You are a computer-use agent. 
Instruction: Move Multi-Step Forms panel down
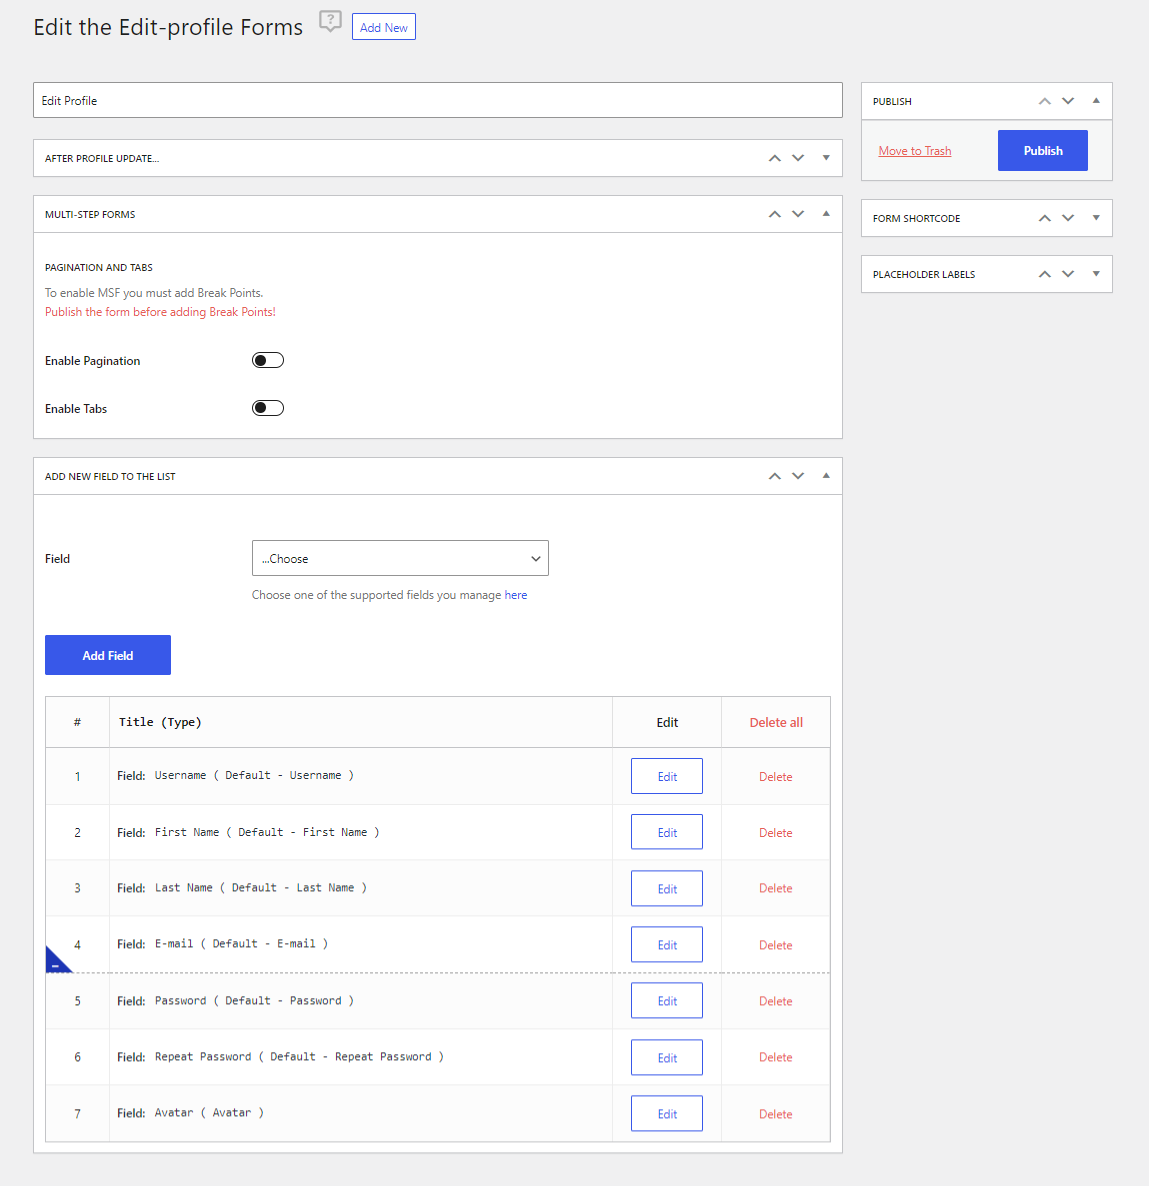[798, 214]
